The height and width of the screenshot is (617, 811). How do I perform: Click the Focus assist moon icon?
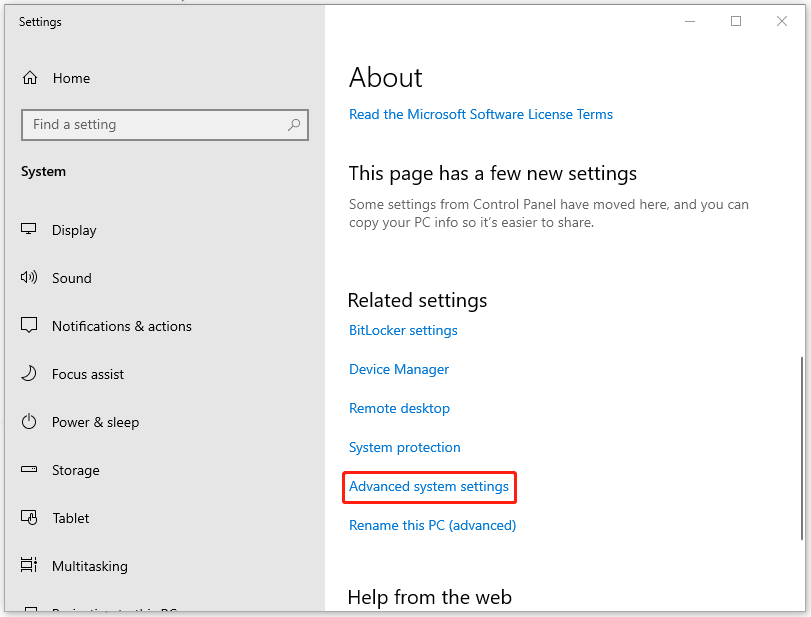tap(29, 373)
